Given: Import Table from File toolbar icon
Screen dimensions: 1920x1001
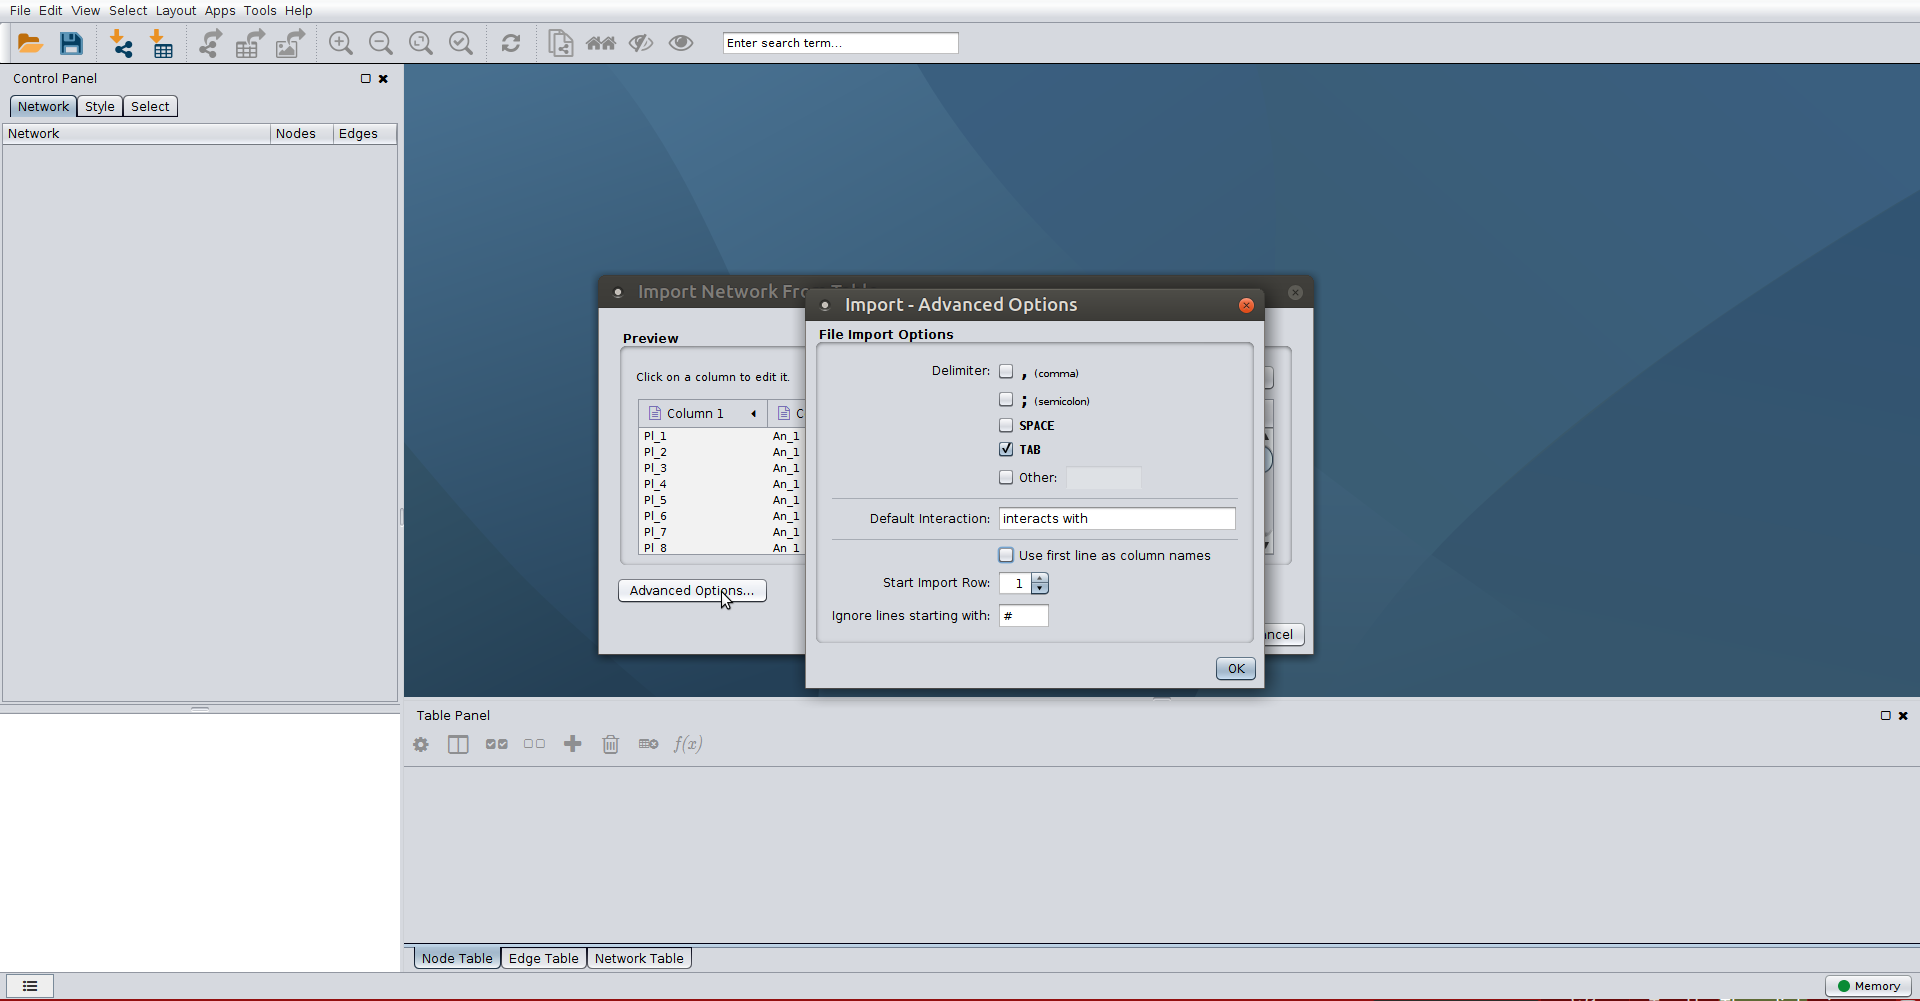Looking at the screenshot, I should coord(161,43).
